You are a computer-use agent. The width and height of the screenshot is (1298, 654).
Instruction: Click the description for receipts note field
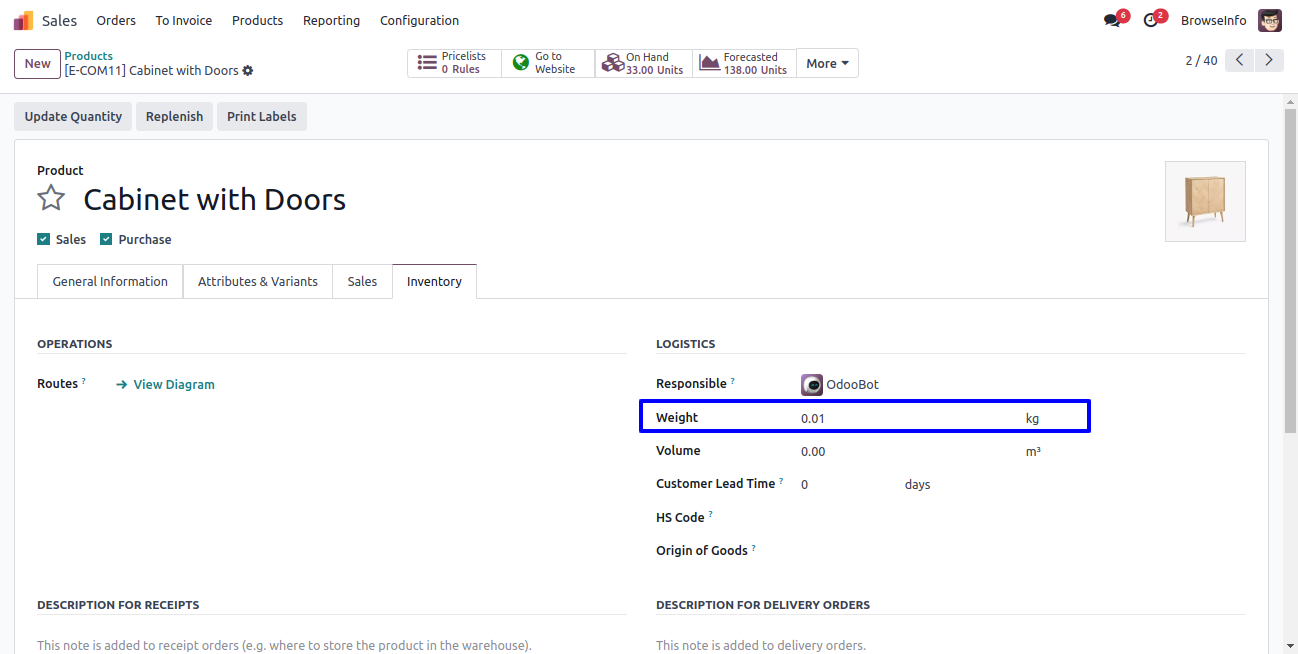coord(332,645)
